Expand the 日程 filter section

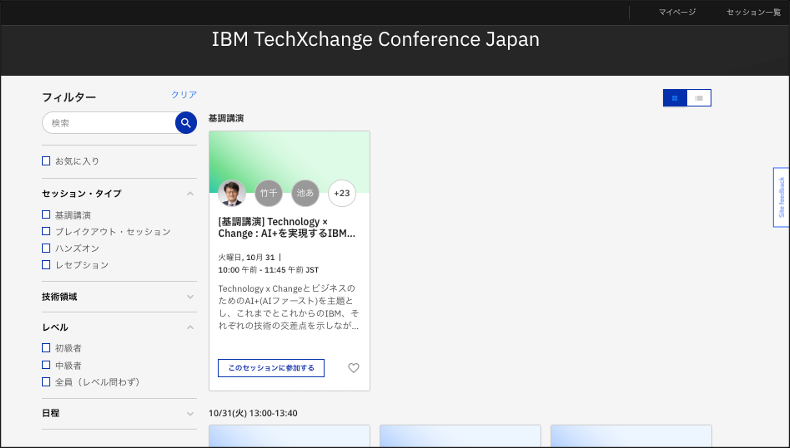(190, 414)
